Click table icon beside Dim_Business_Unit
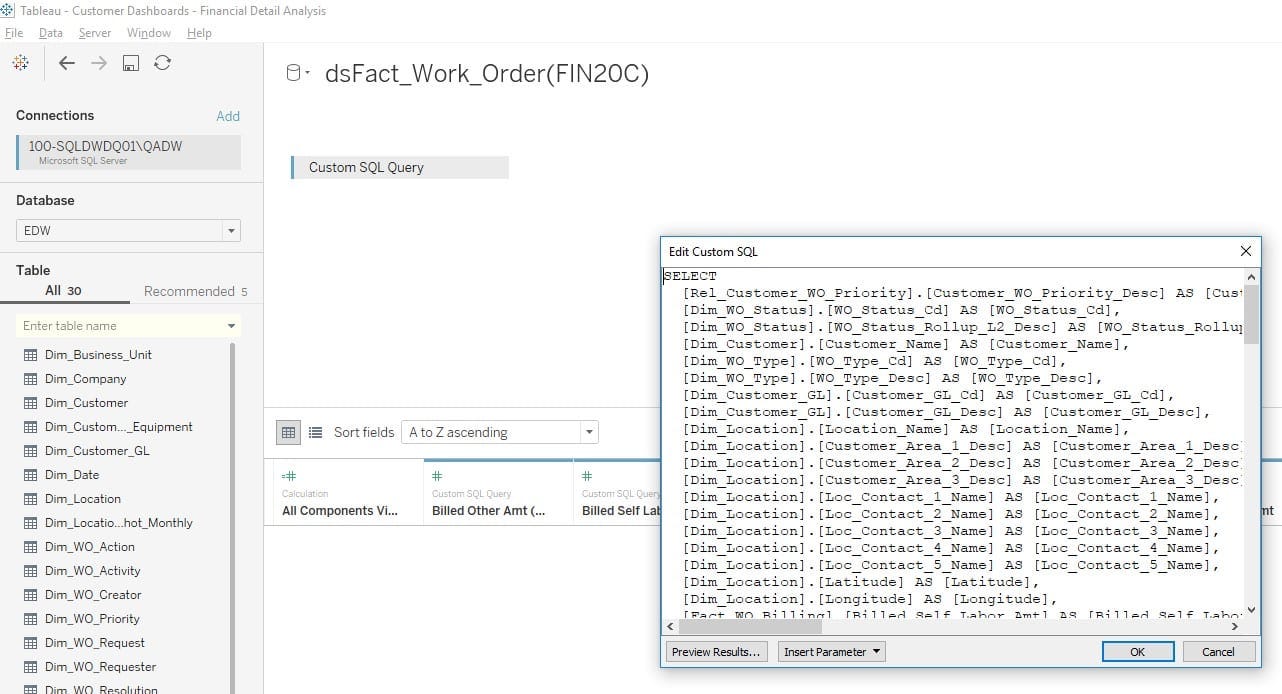This screenshot has height=694, width=1282. click(x=30, y=355)
